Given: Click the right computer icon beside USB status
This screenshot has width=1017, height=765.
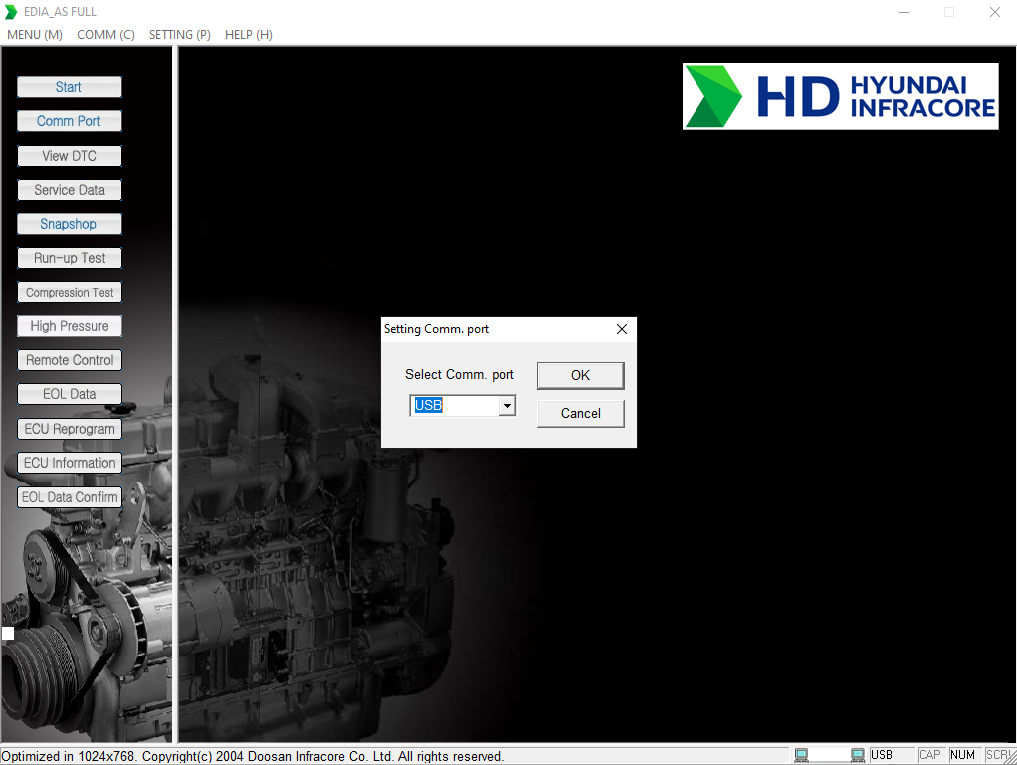Looking at the screenshot, I should [857, 755].
